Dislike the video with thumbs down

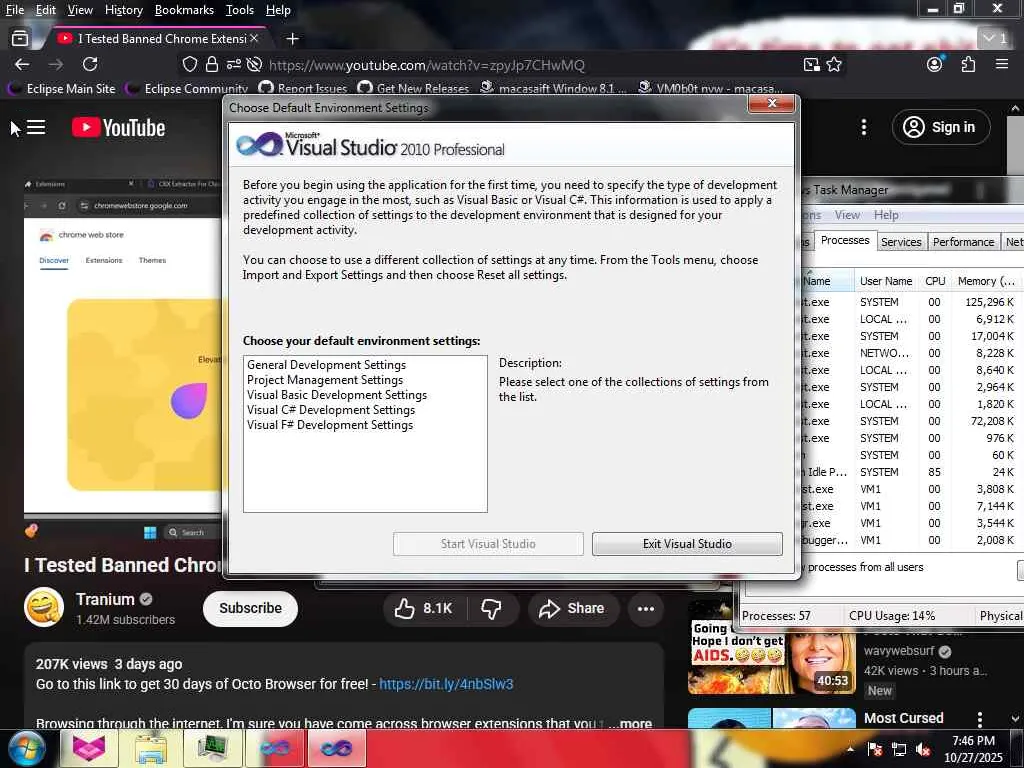coord(492,608)
